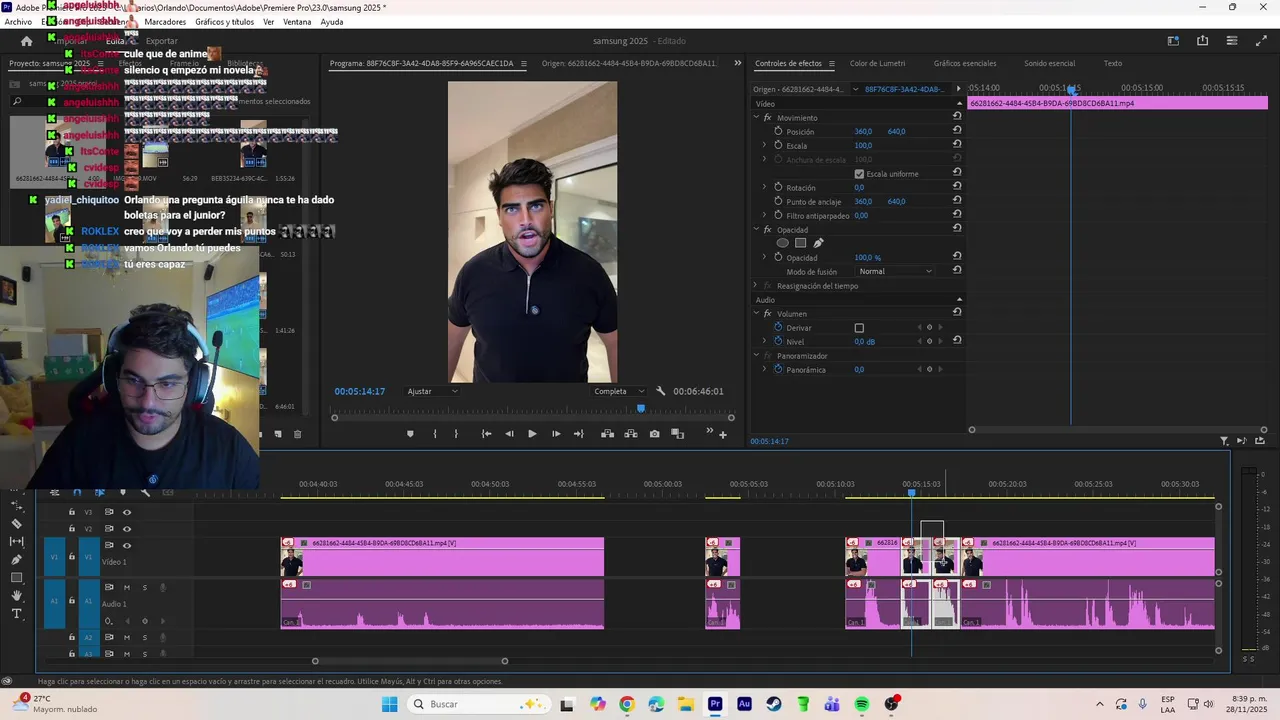Expand the Rotación property
1280x720 pixels.
(x=765, y=188)
